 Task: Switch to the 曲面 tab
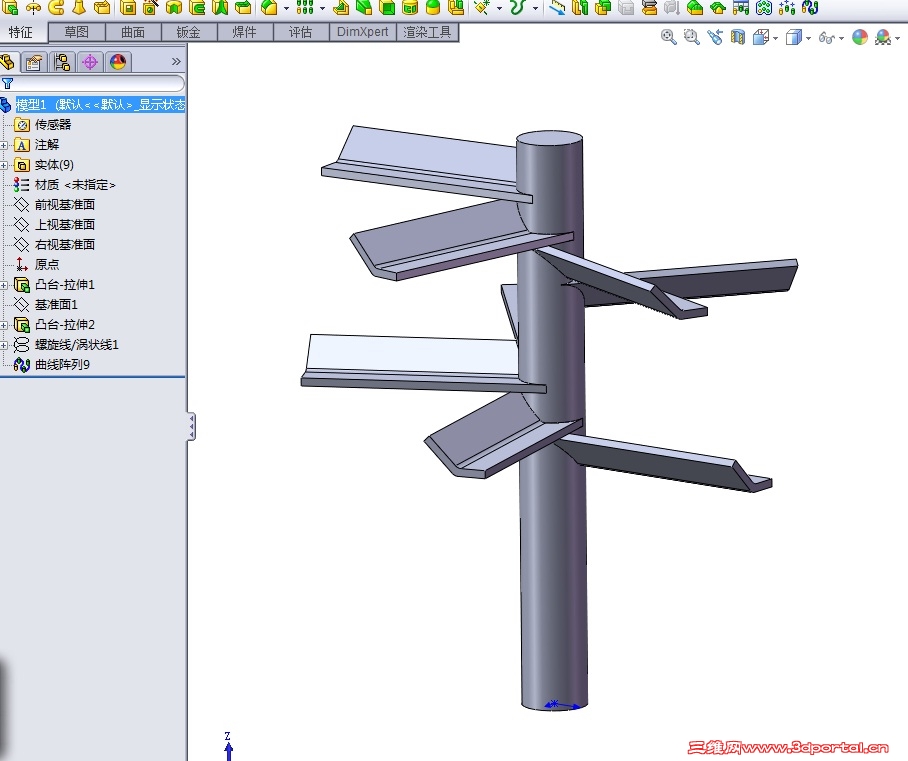pos(133,32)
